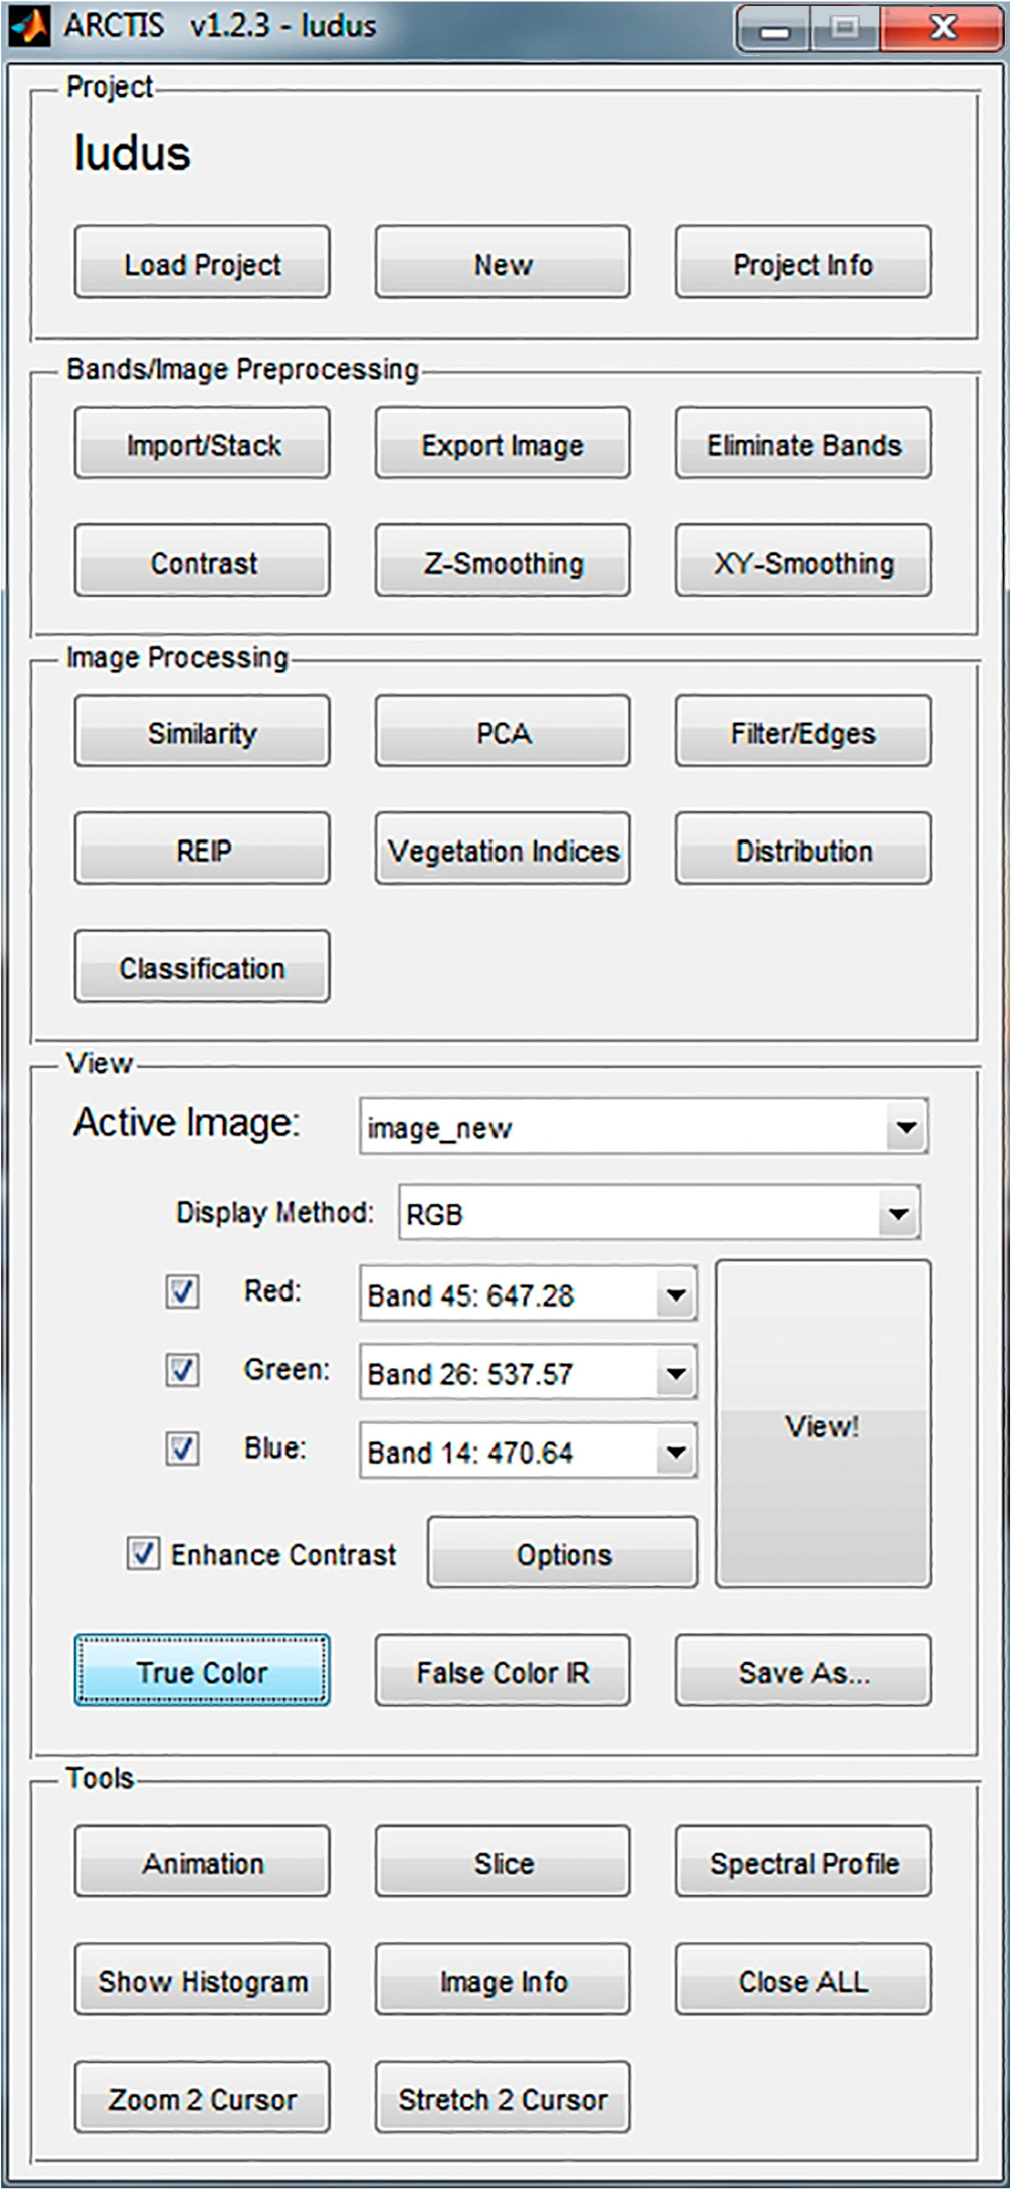Expand the Display Method dropdown
This screenshot has width=1011, height=2189.
click(x=898, y=1213)
